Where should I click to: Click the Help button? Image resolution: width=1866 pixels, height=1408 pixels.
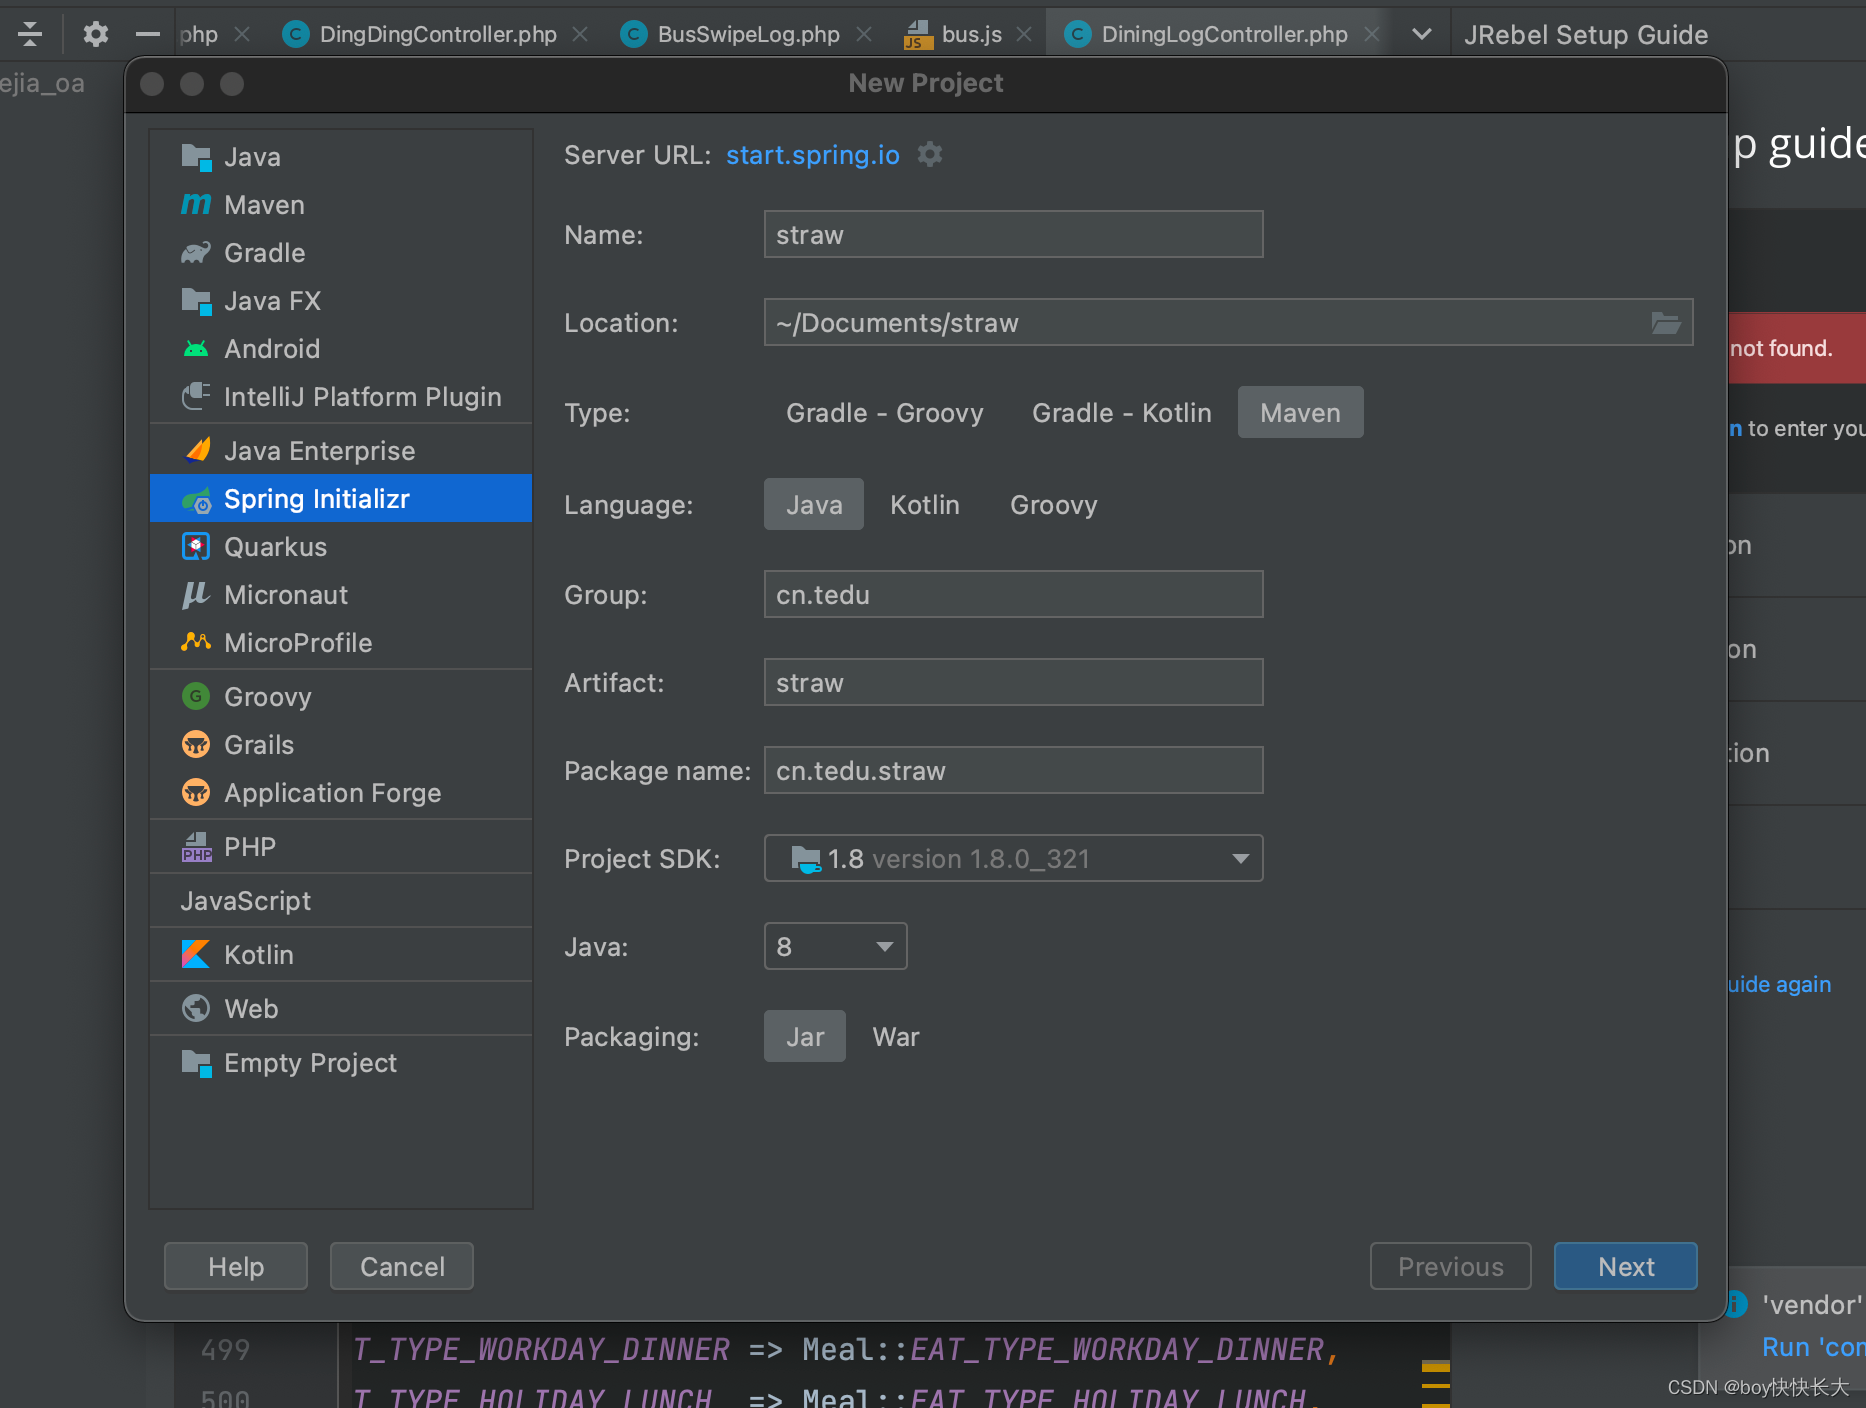[x=236, y=1266]
